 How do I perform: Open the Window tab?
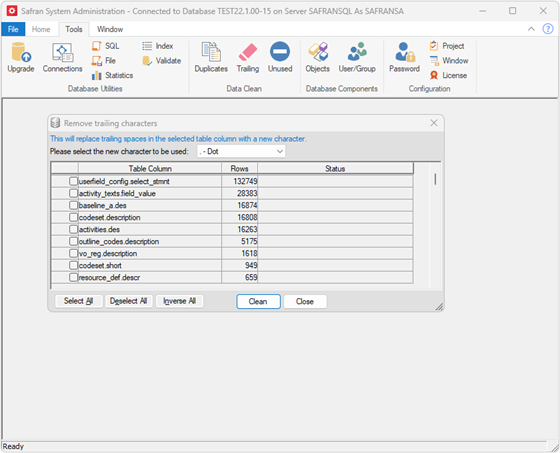click(x=110, y=29)
